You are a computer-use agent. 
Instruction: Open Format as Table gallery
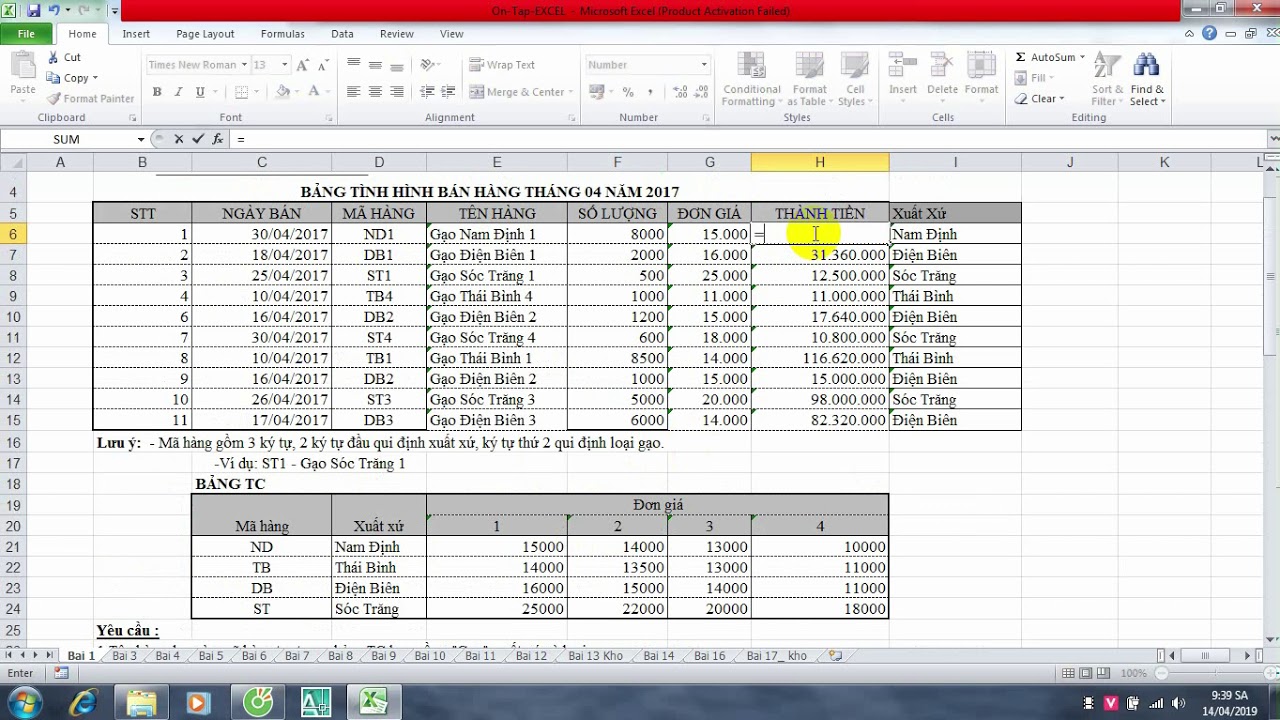(810, 79)
